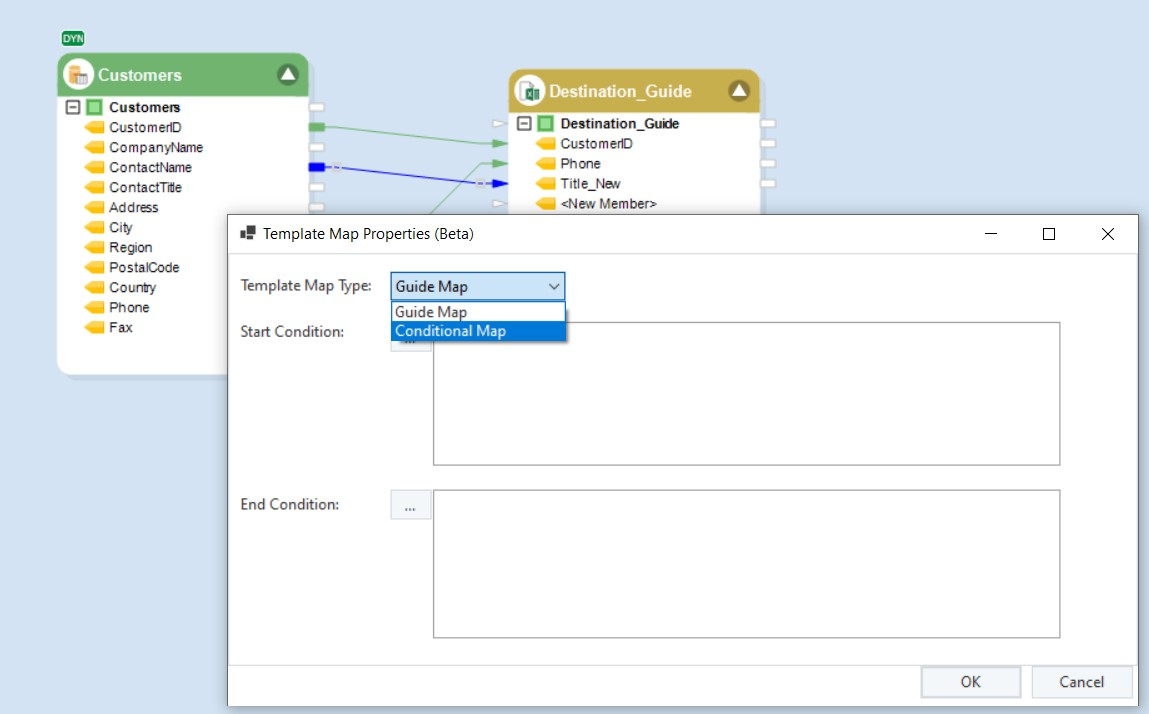Viewport: 1149px width, 714px height.
Task: Collapse the Customers tree with minus box
Action: (73, 107)
